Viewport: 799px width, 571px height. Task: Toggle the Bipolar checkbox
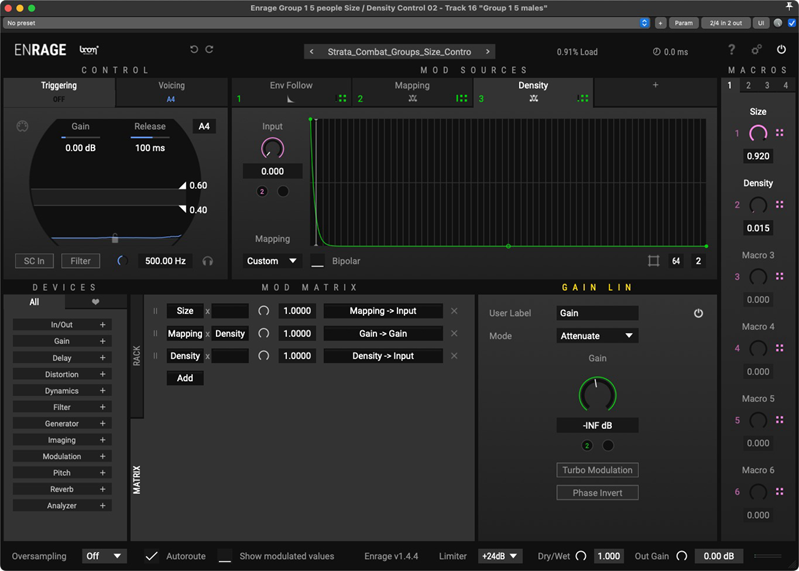tap(318, 261)
